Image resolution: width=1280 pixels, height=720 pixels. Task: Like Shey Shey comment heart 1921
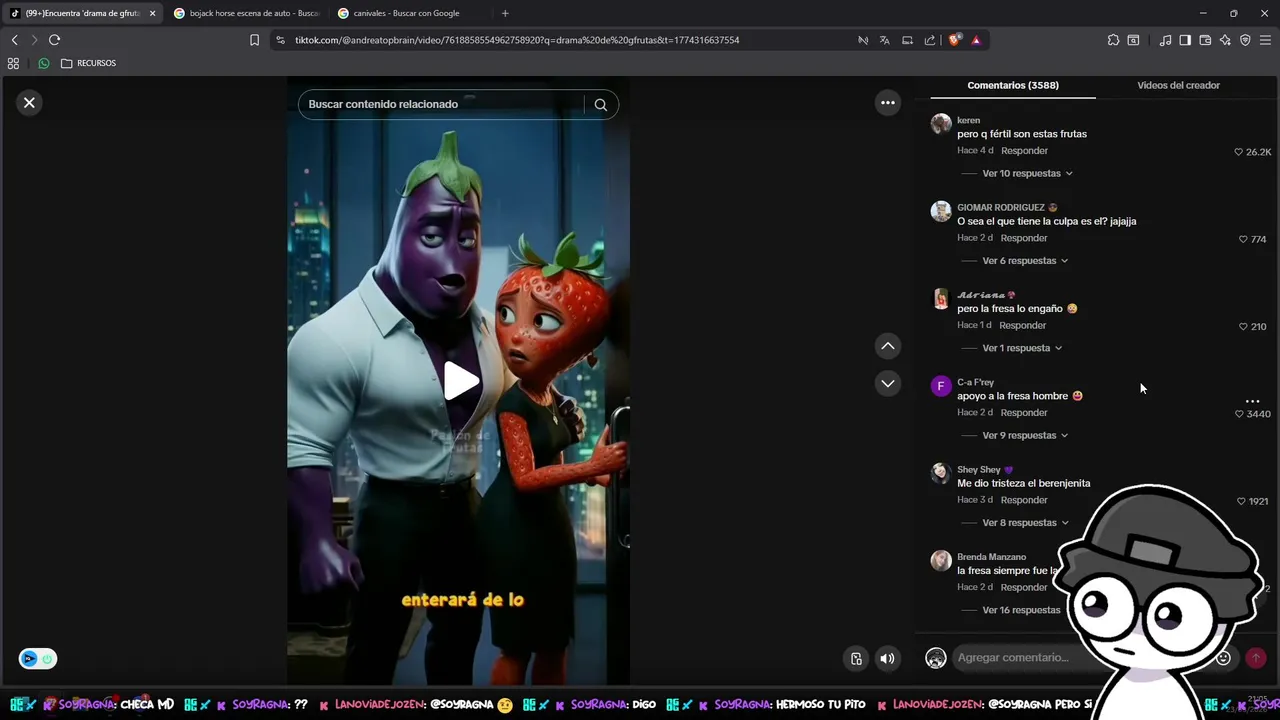pyautogui.click(x=1241, y=501)
